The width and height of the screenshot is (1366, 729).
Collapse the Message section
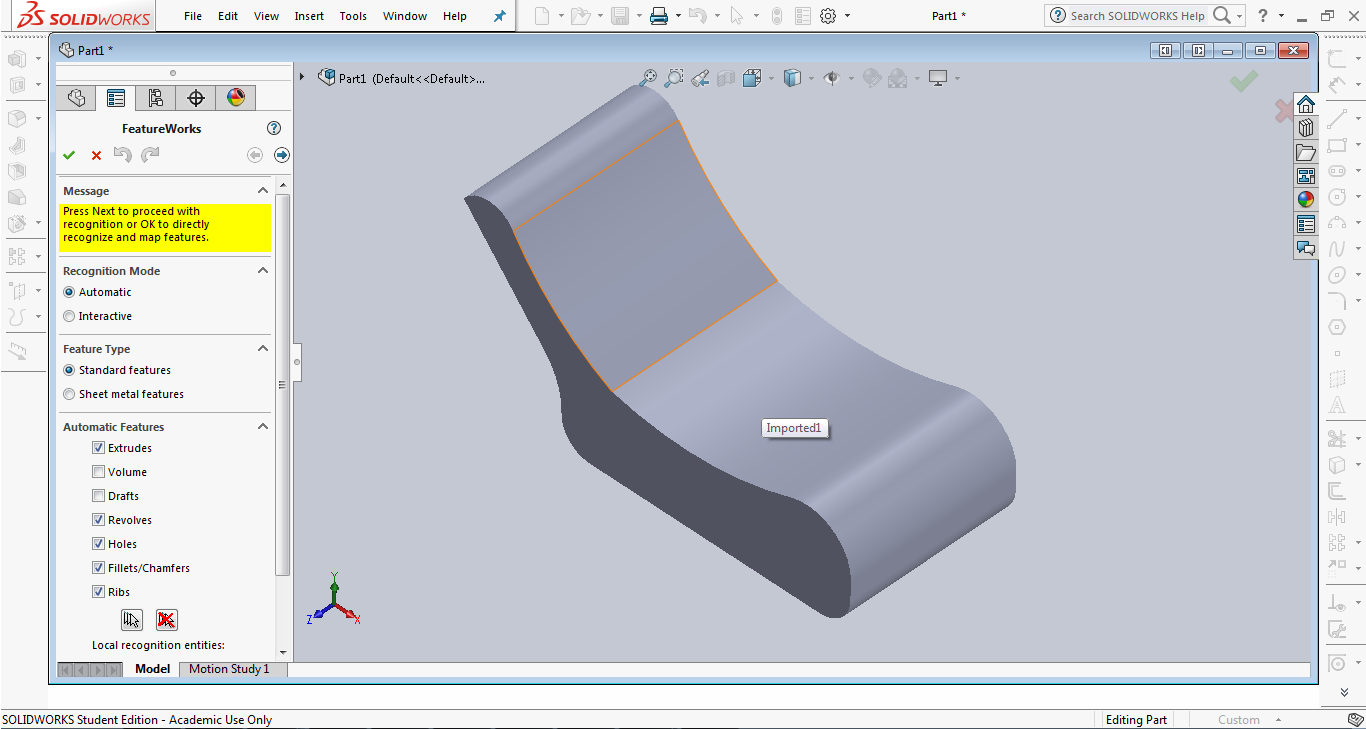click(x=263, y=190)
